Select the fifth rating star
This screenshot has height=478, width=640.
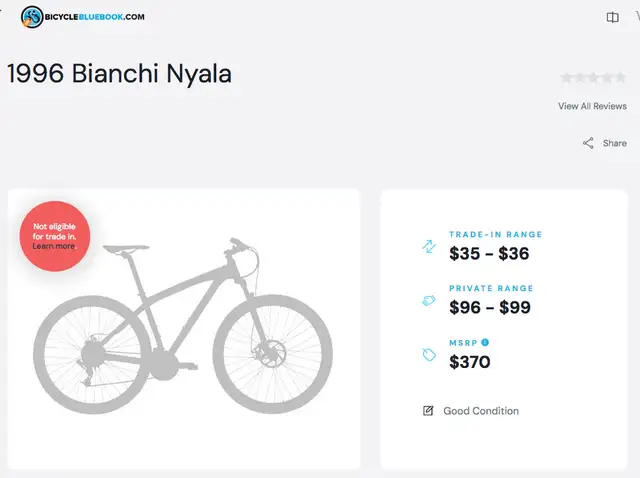(x=620, y=77)
